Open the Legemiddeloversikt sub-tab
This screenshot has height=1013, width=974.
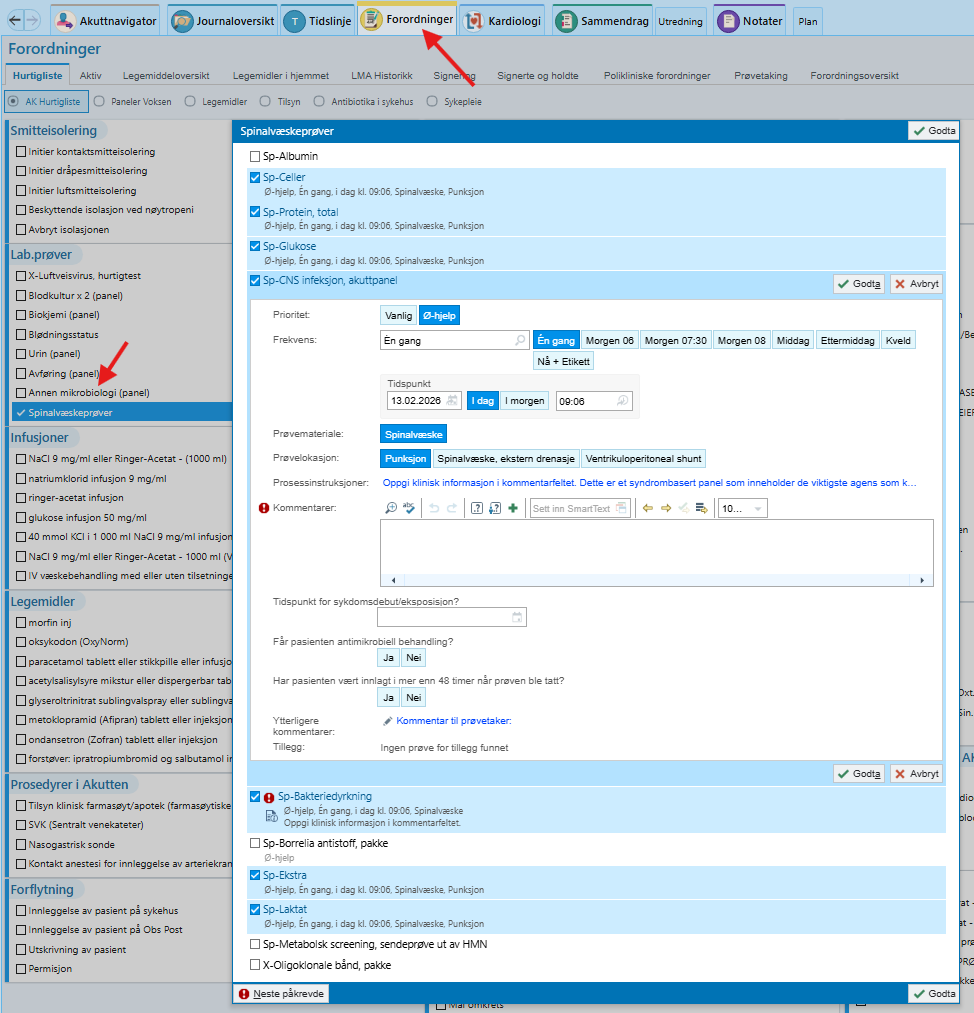click(166, 75)
